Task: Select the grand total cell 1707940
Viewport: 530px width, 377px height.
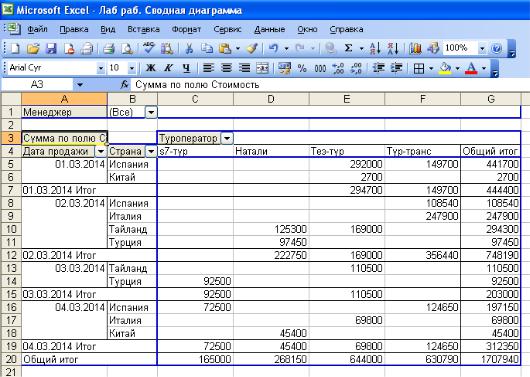Action: coord(491,359)
